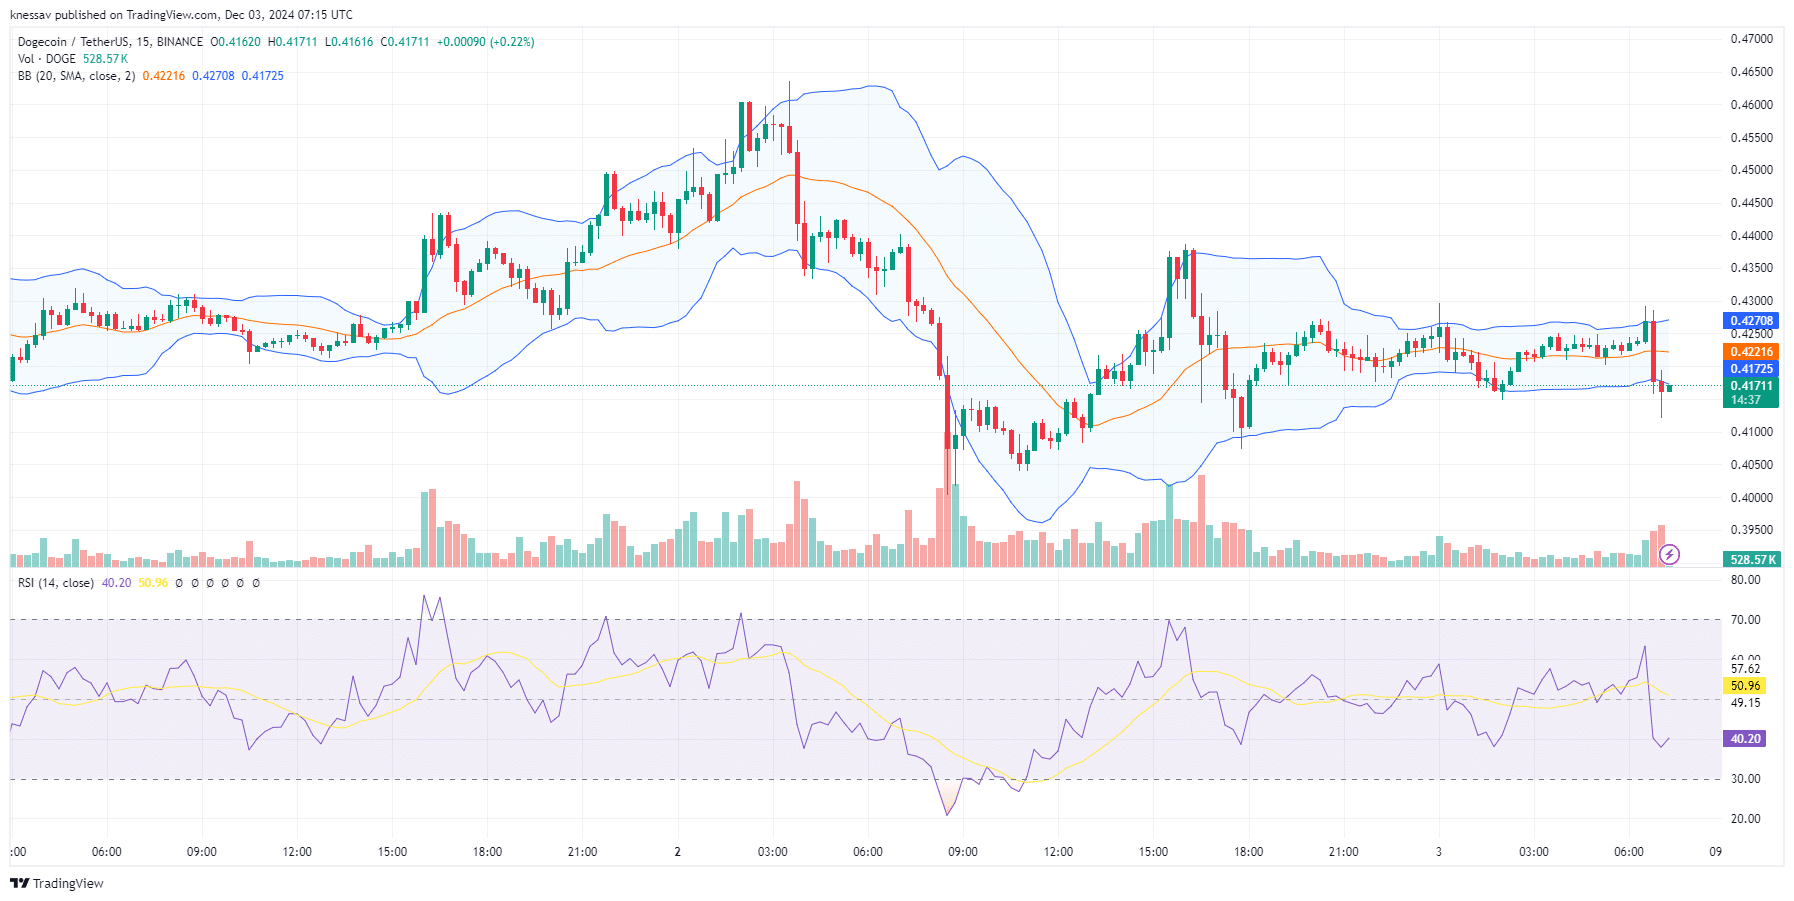Click the knessav published on TradingView.com caption
The image size is (1794, 901).
pyautogui.click(x=181, y=15)
